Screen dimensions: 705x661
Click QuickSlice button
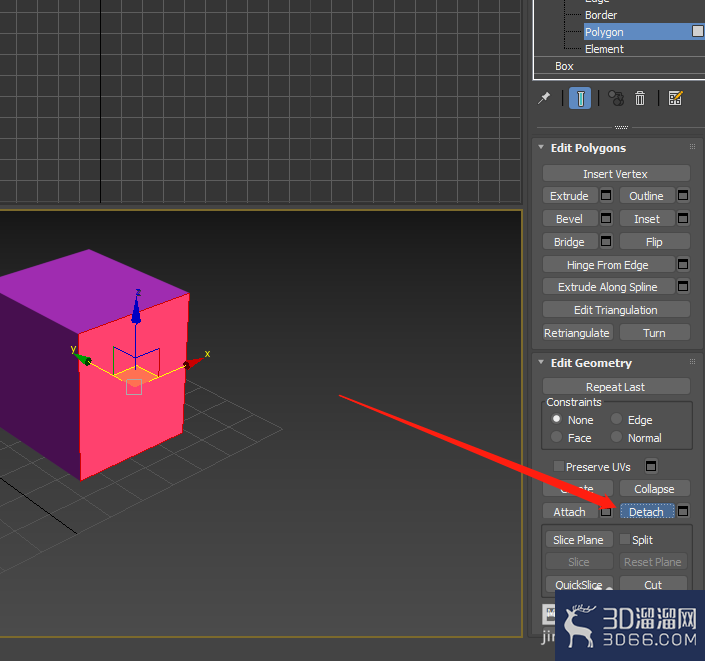pyautogui.click(x=579, y=585)
